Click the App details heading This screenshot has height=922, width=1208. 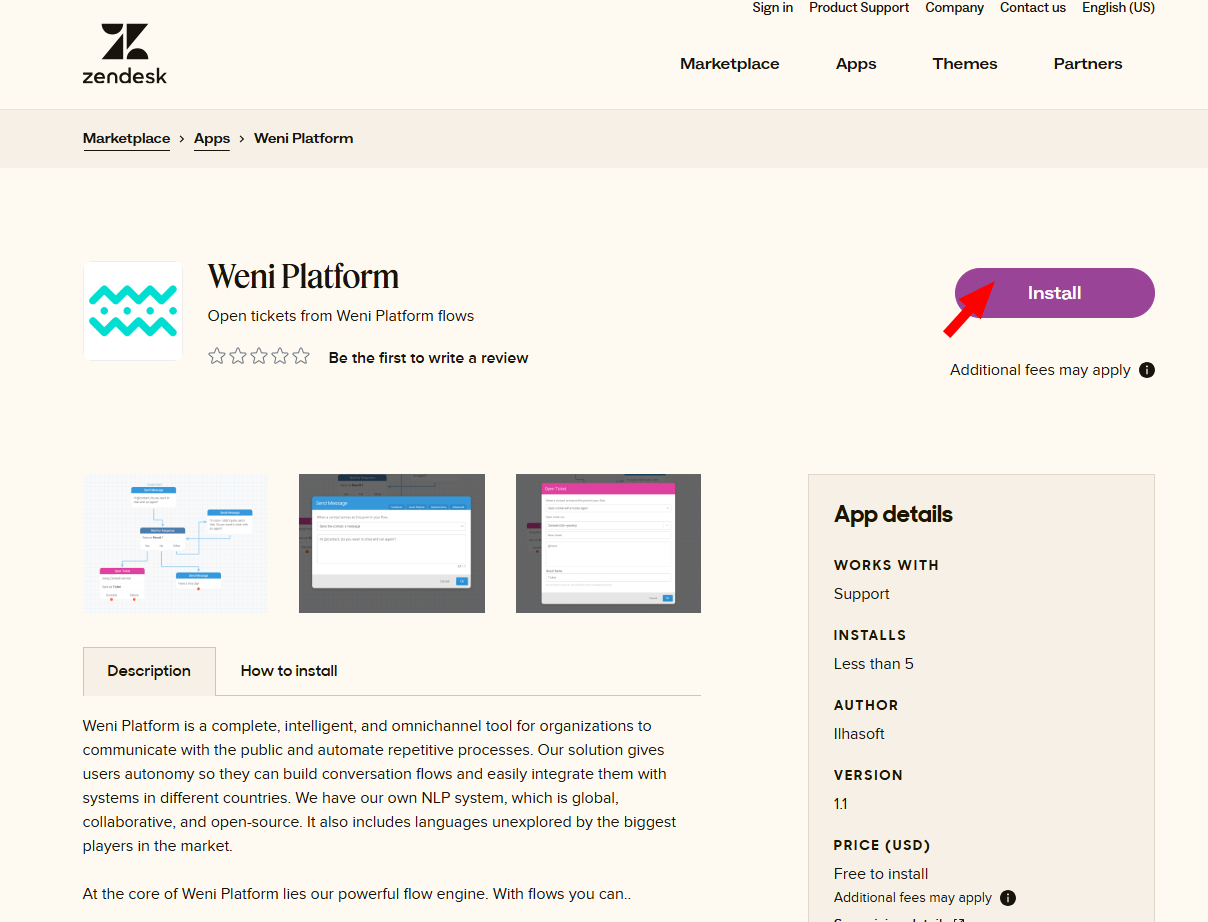coord(893,515)
